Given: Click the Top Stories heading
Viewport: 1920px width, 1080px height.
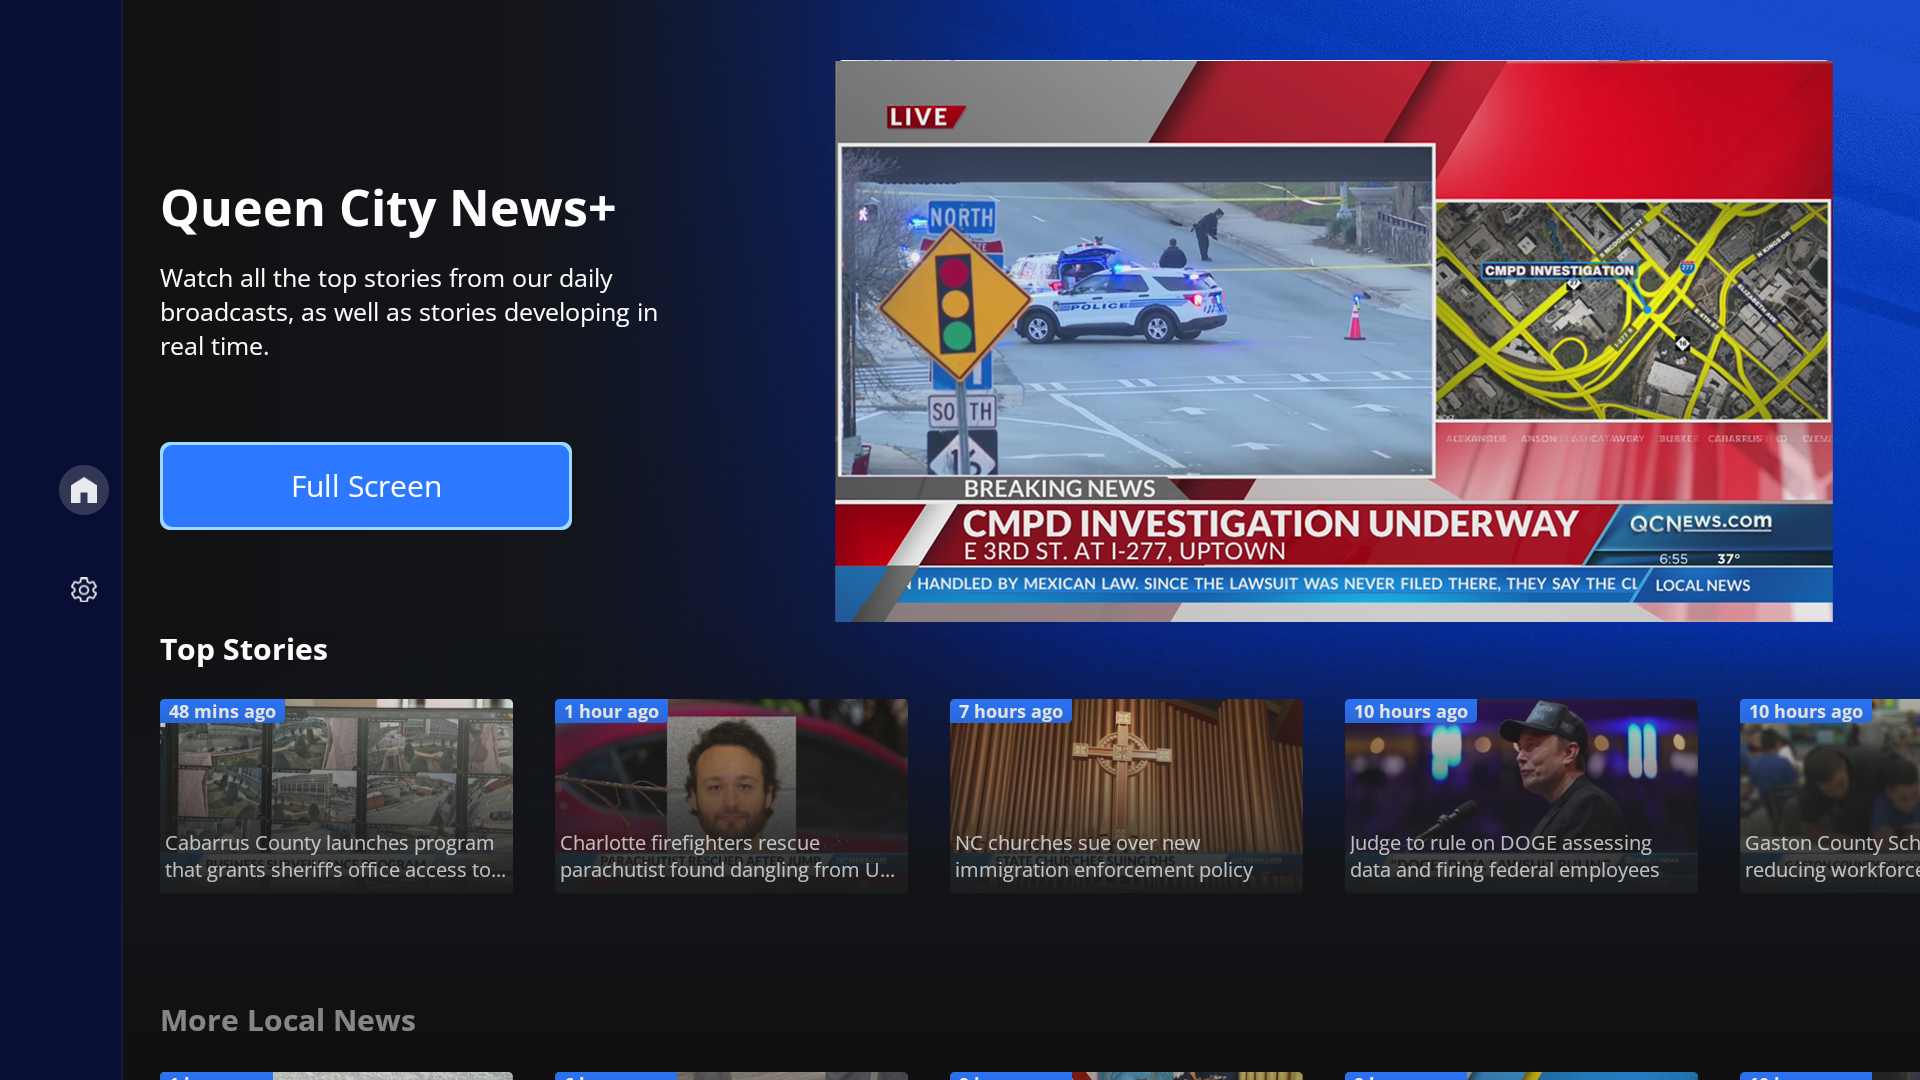Looking at the screenshot, I should (x=244, y=650).
